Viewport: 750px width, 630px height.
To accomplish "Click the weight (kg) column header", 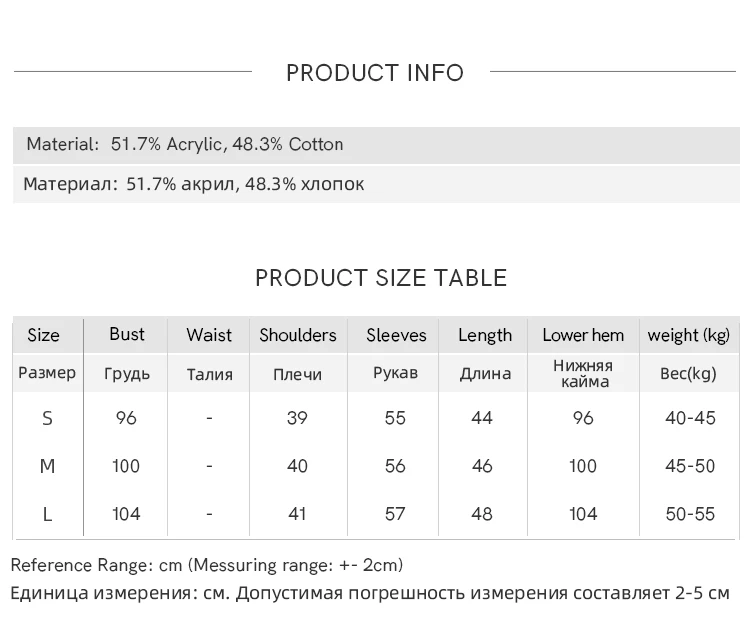I will tap(689, 336).
